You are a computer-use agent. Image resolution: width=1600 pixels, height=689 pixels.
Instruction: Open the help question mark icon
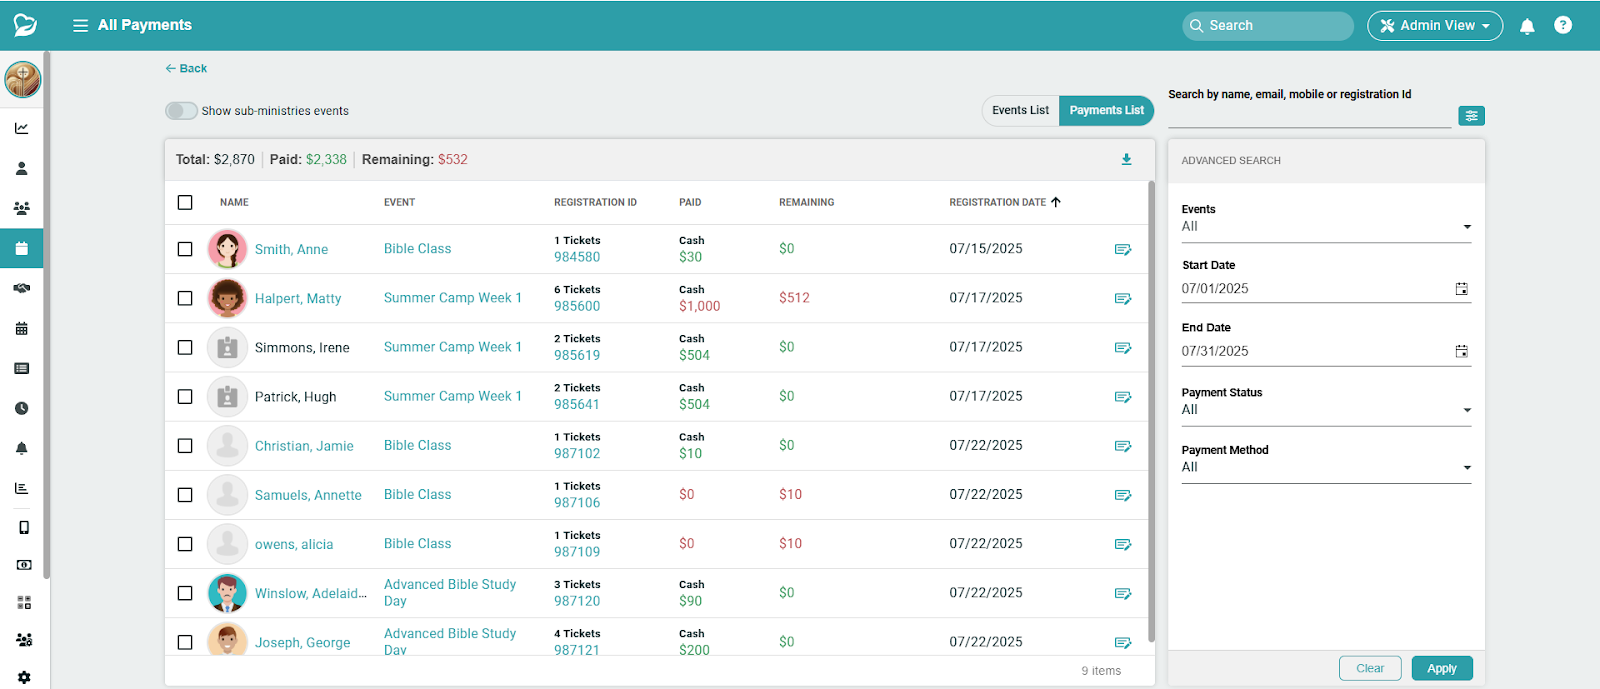pos(1563,25)
